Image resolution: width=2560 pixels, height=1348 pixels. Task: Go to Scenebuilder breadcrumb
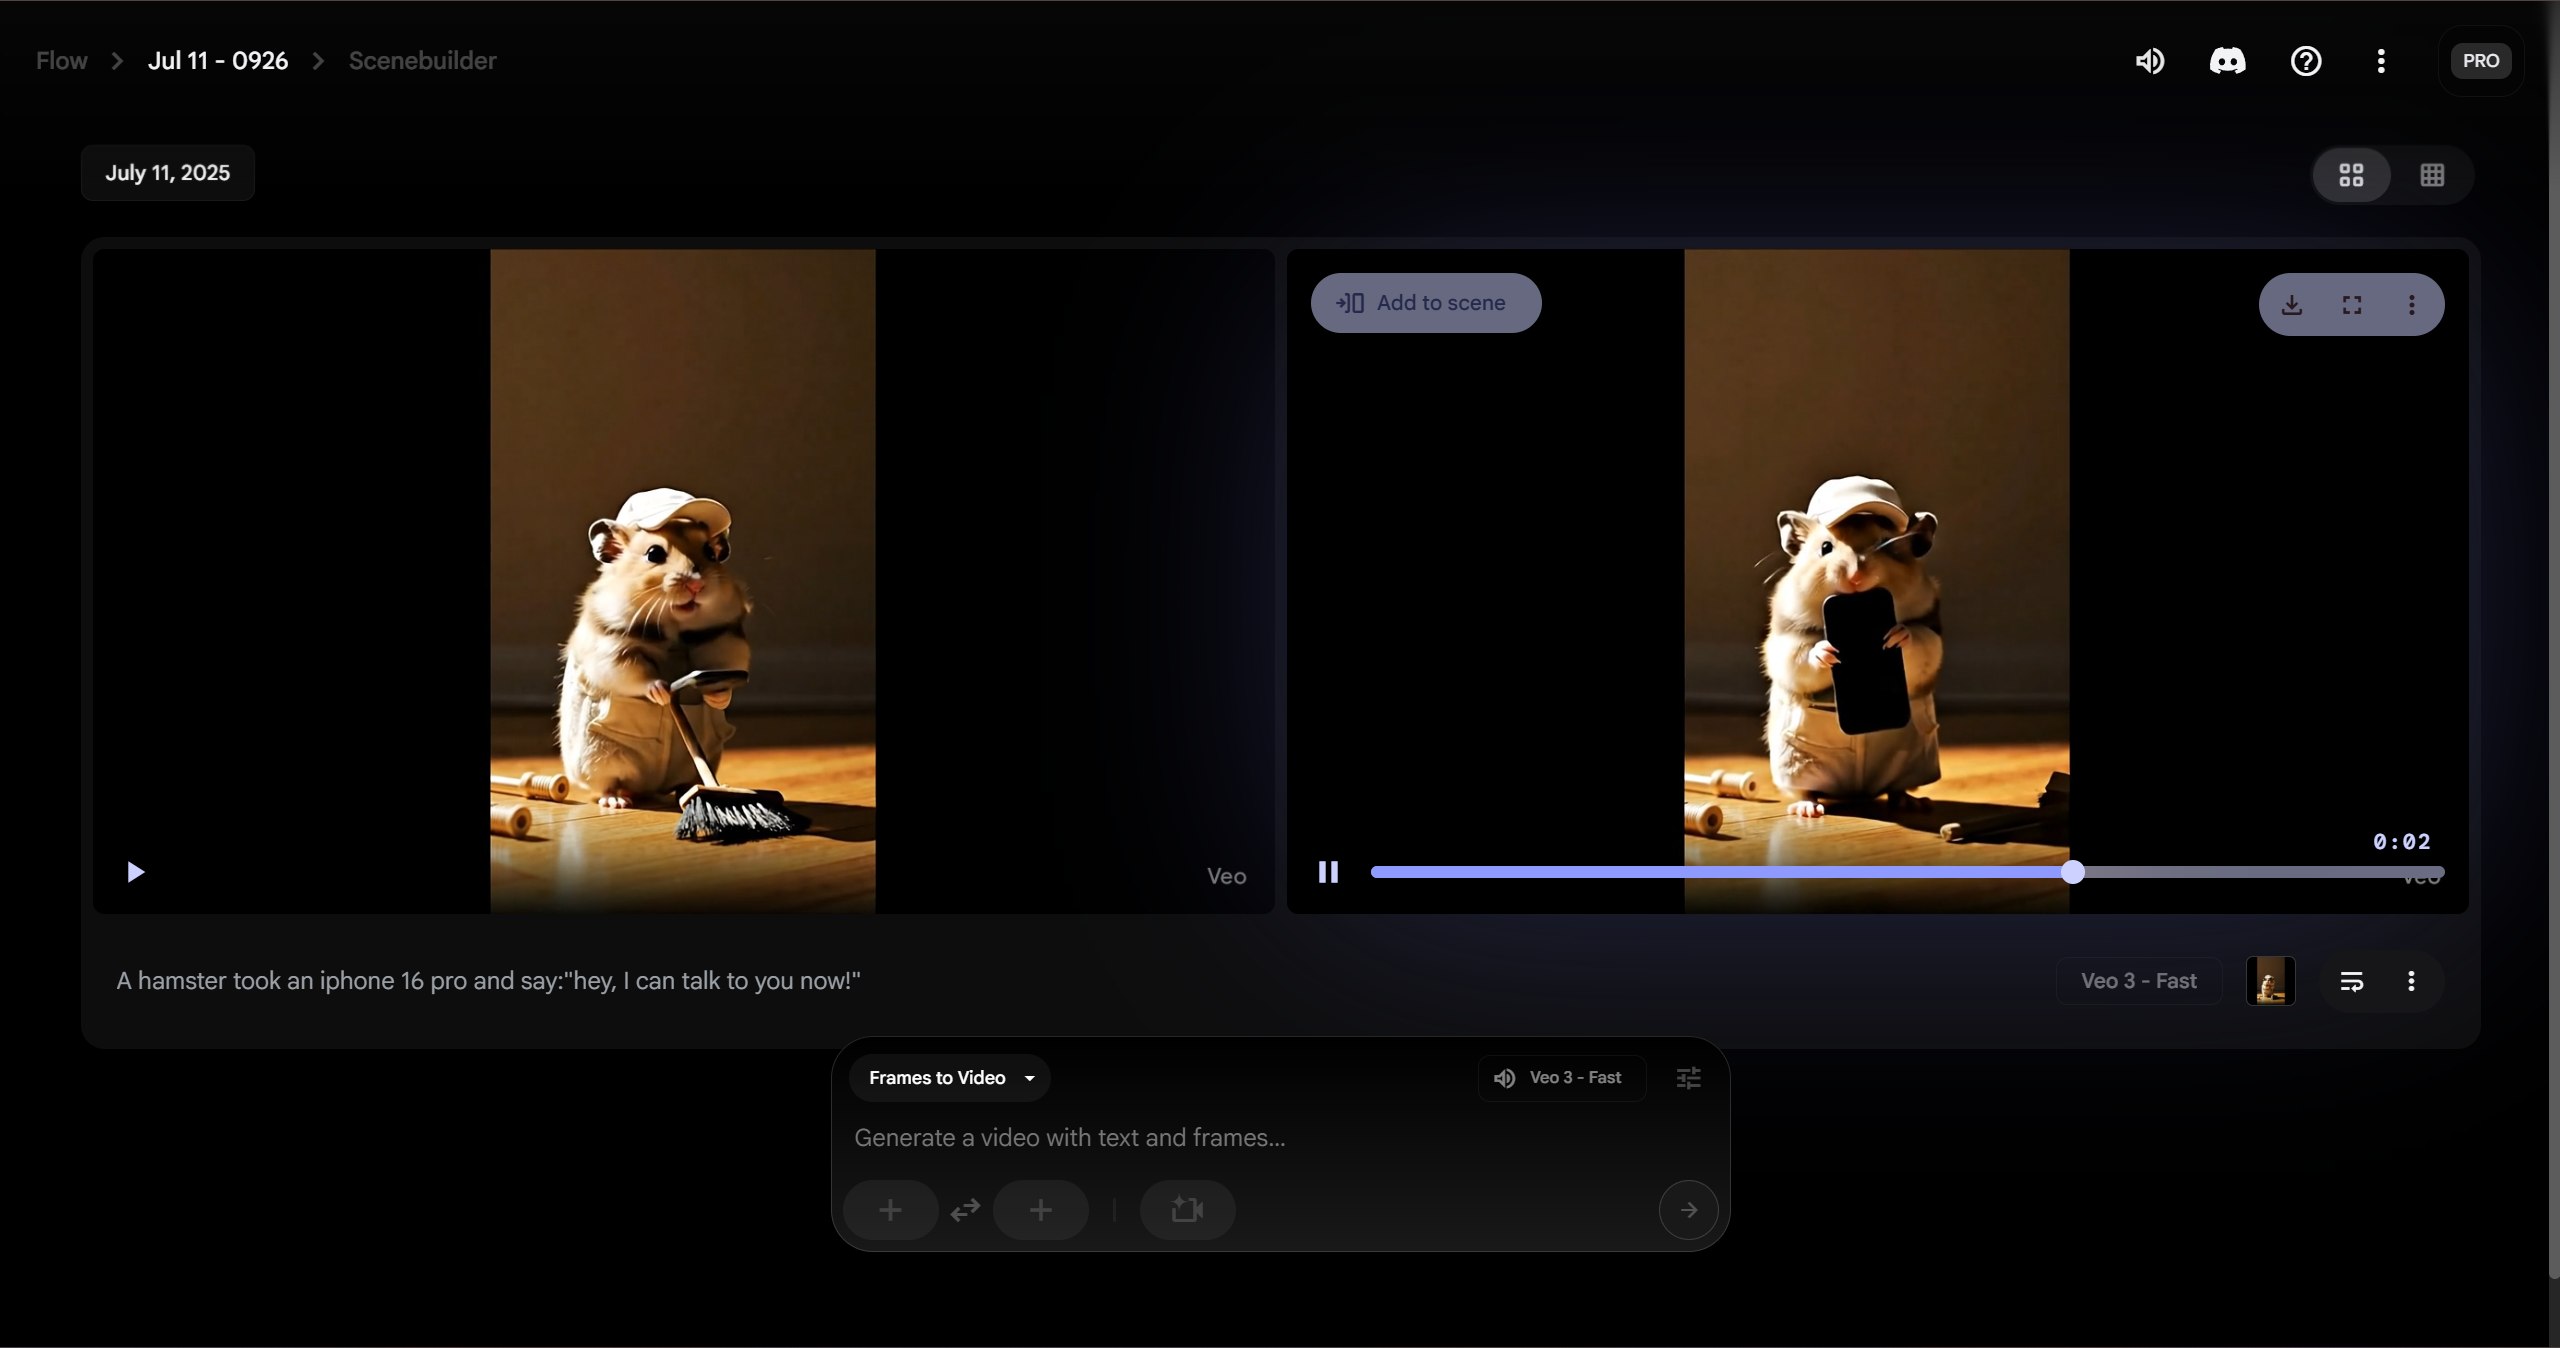click(422, 61)
